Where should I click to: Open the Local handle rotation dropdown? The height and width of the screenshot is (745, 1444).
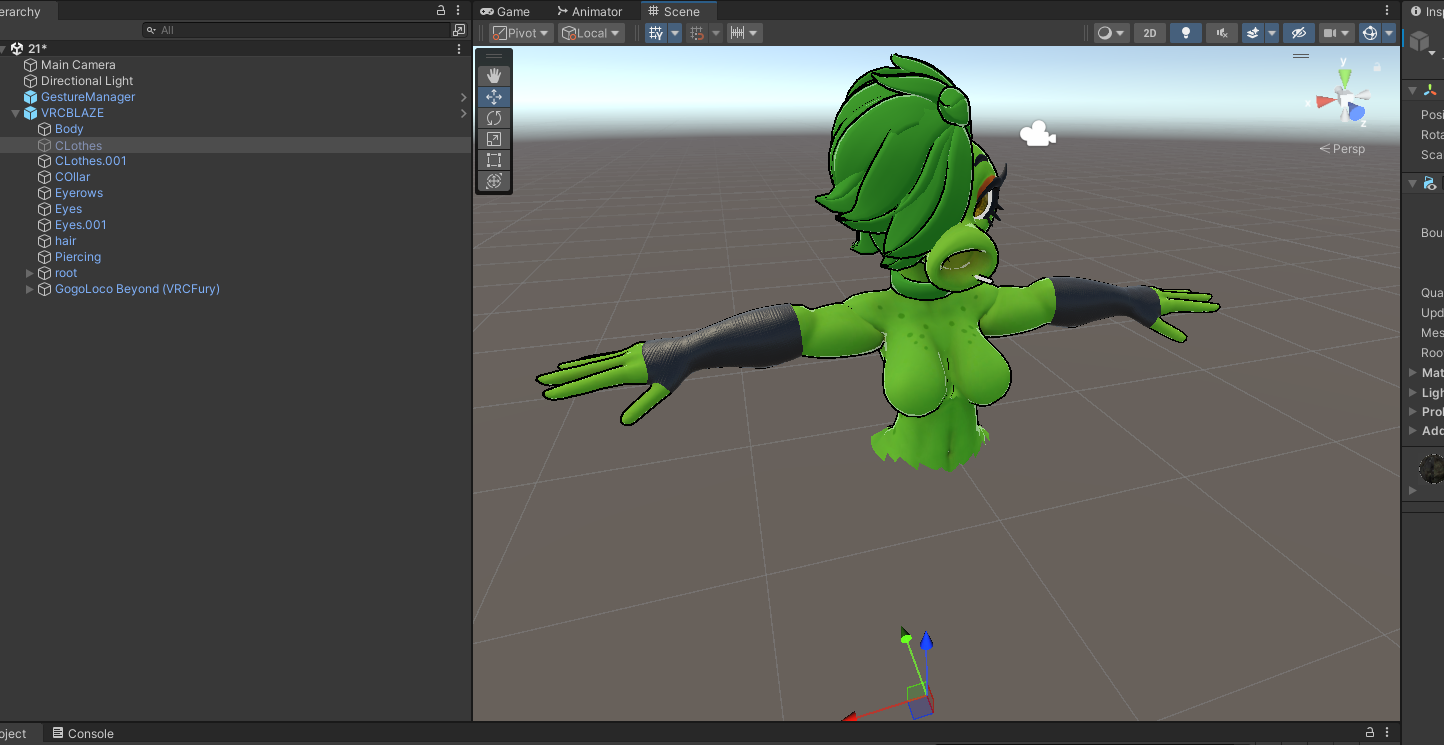coord(591,33)
